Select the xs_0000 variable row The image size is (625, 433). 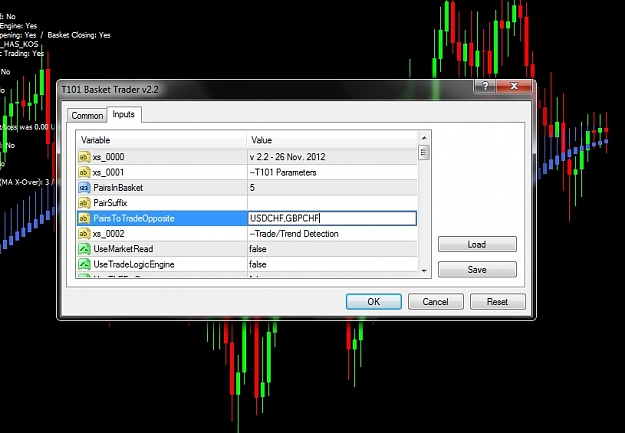click(247, 157)
